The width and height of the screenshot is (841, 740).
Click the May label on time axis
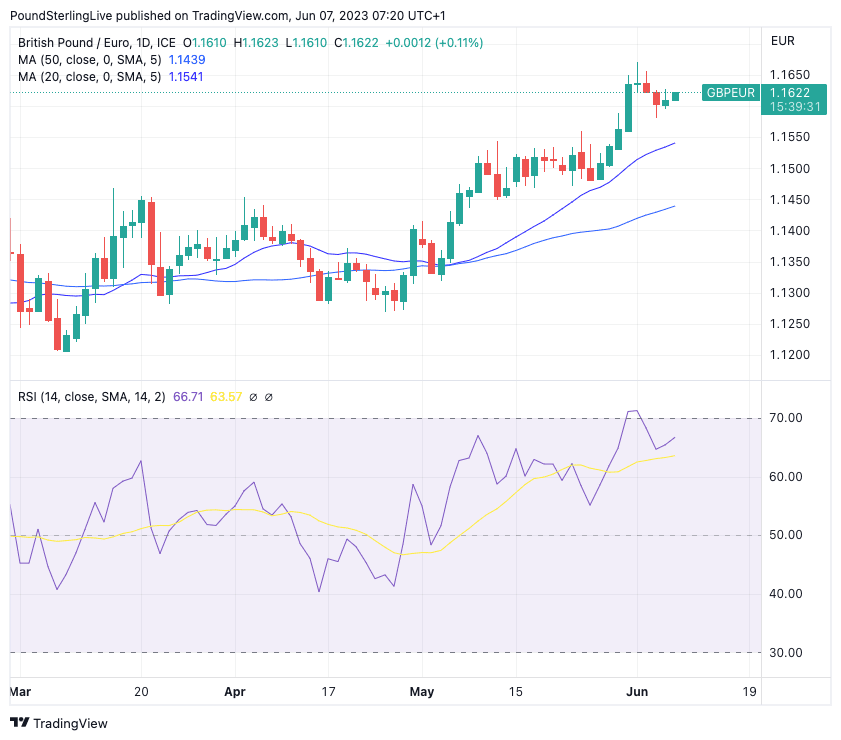click(x=421, y=691)
